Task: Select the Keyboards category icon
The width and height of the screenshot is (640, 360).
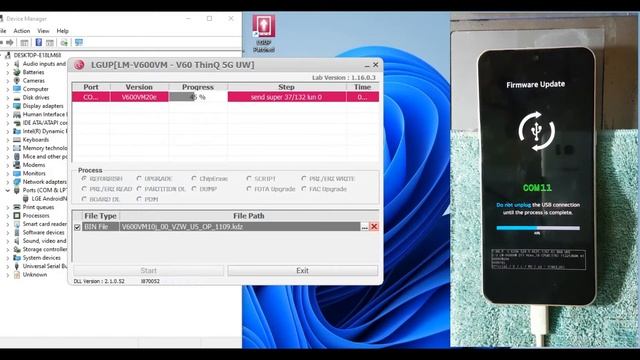Action: tap(17, 140)
